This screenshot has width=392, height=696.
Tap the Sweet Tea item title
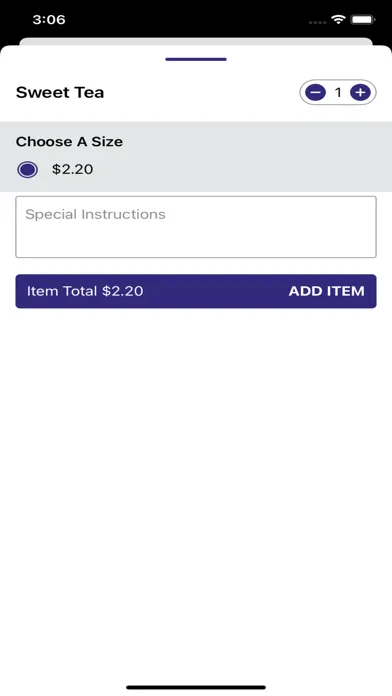[60, 92]
